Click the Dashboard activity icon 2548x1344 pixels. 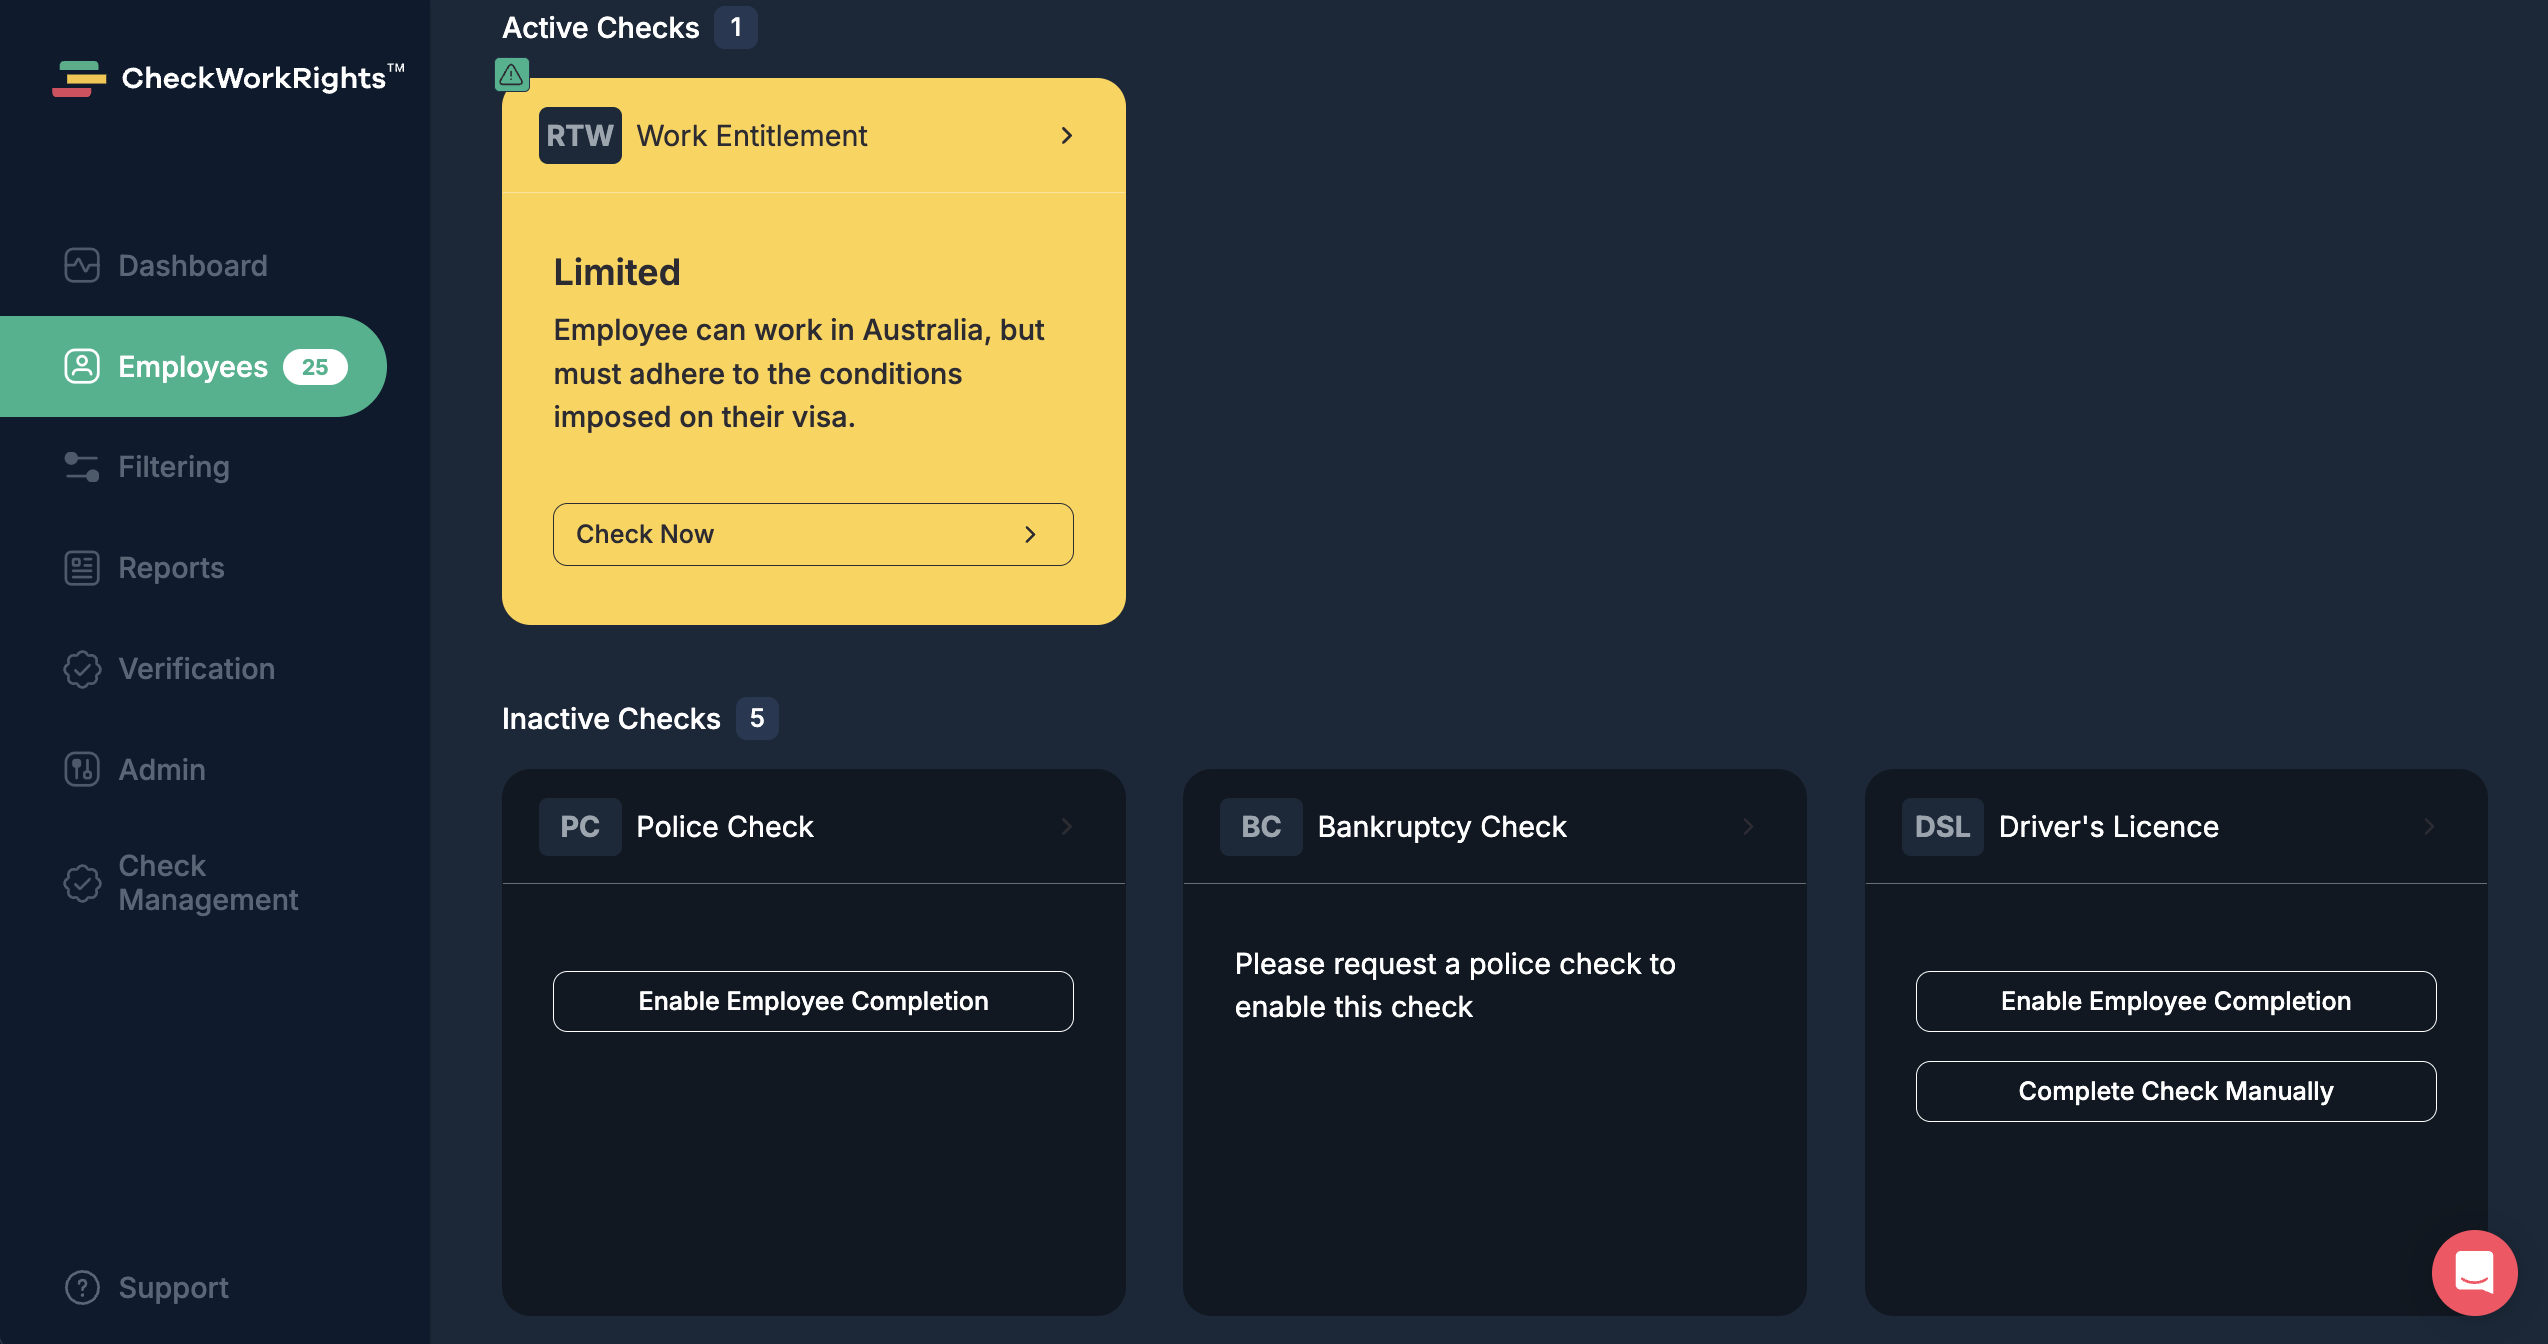coord(82,265)
